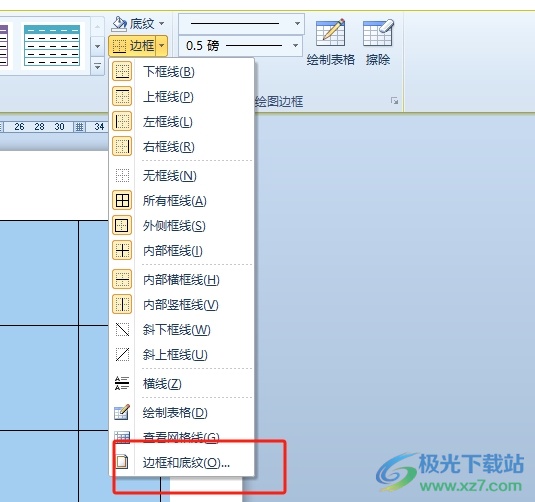
Task: Choose 右框线(R) menu entry
Action: tap(182, 146)
